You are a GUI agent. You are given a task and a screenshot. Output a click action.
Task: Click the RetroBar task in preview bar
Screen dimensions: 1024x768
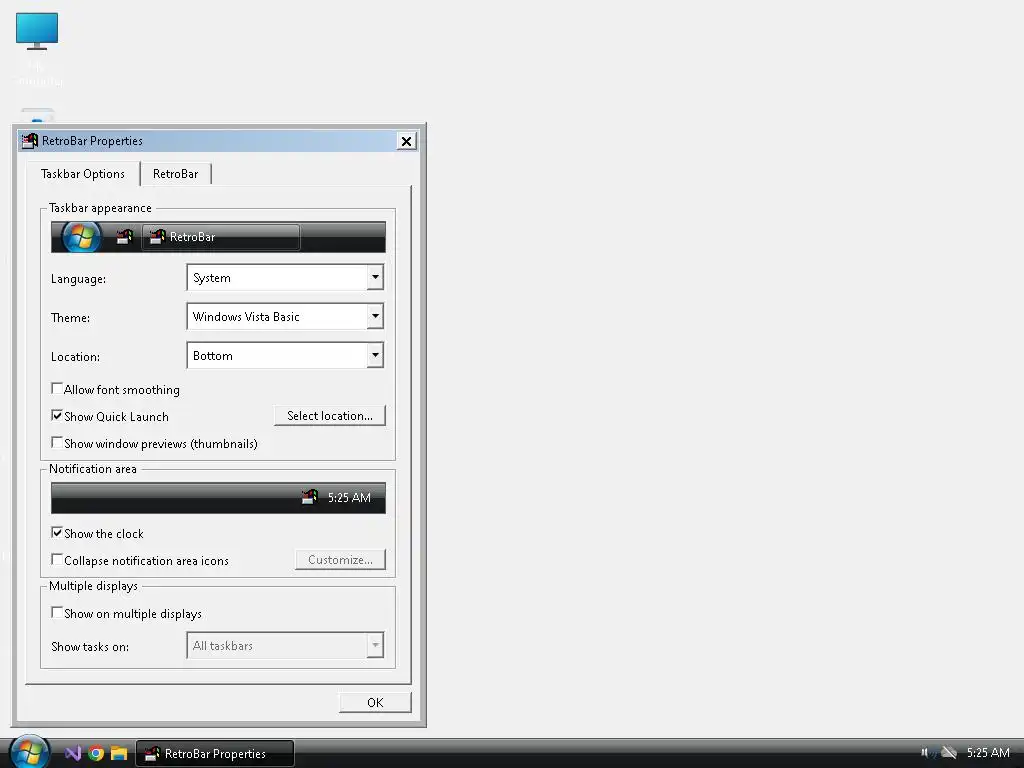point(221,237)
